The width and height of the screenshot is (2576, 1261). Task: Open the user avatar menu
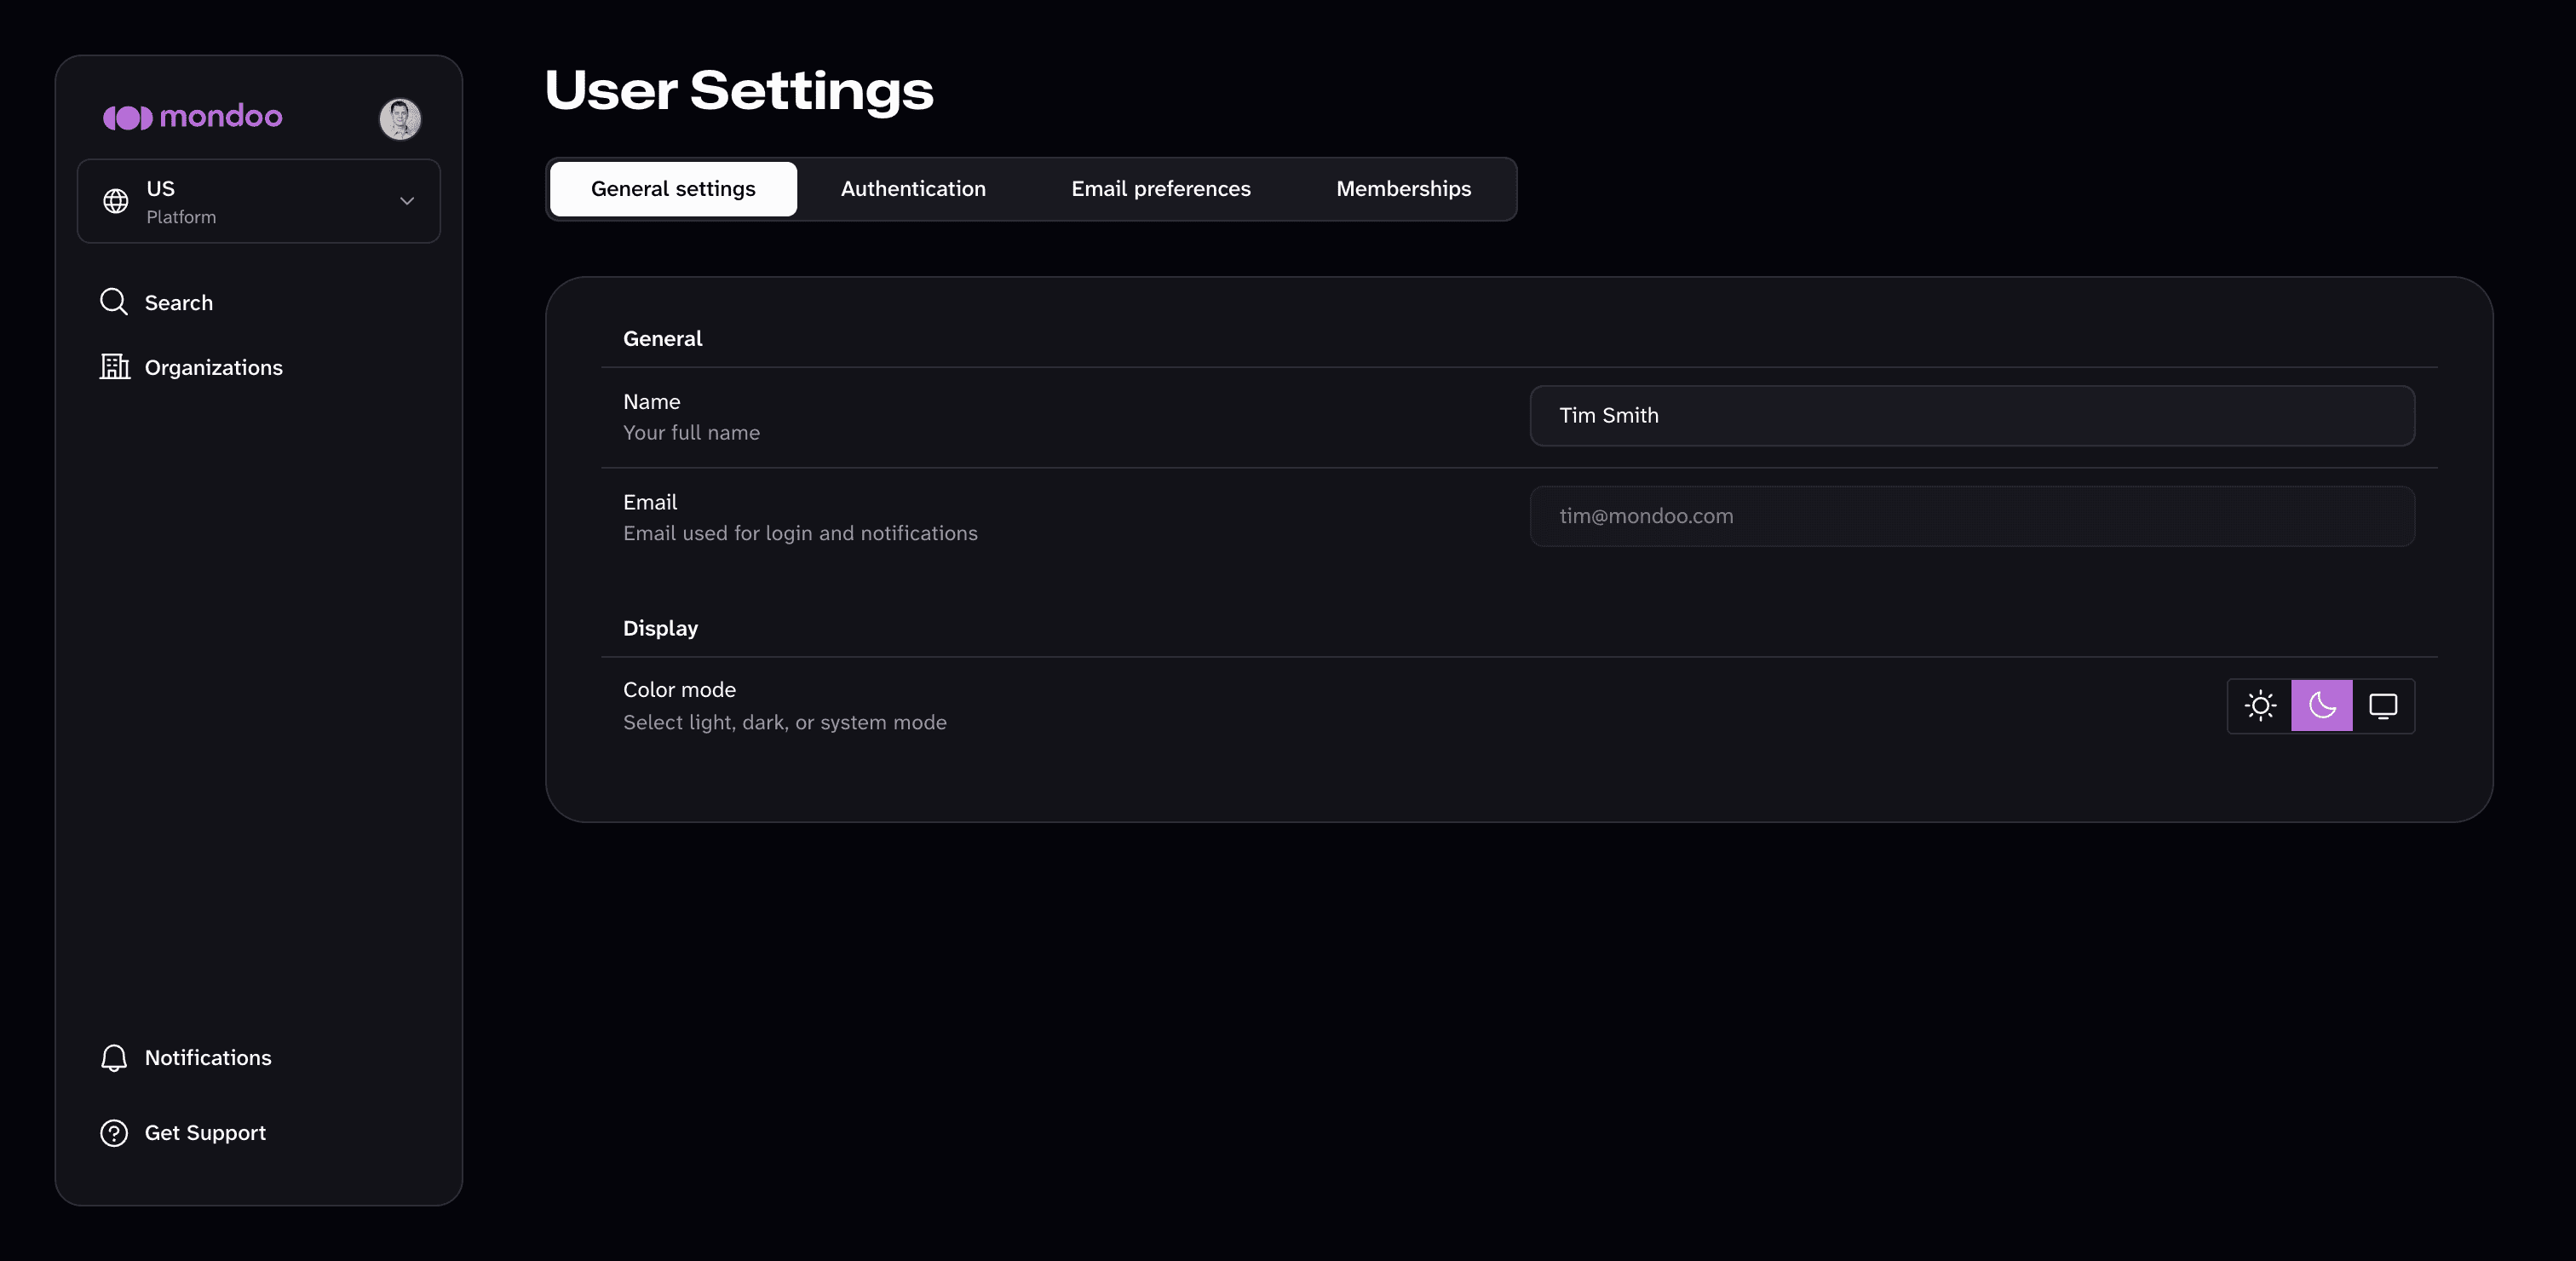tap(400, 119)
